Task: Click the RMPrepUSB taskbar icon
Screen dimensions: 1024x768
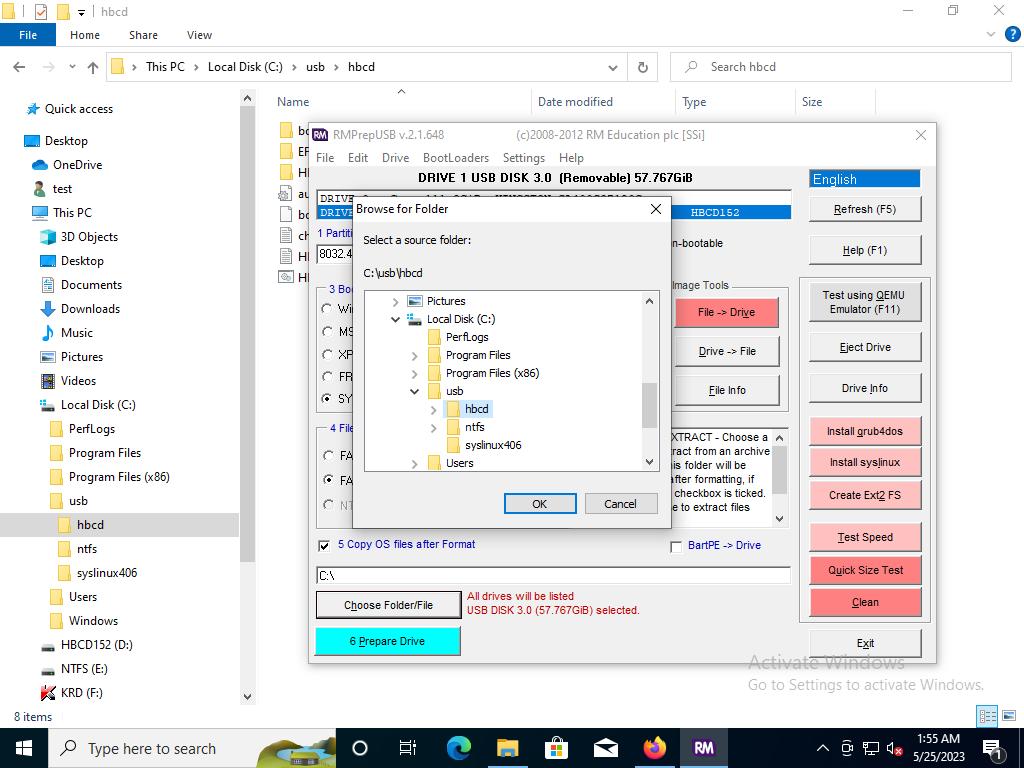Action: [x=703, y=748]
